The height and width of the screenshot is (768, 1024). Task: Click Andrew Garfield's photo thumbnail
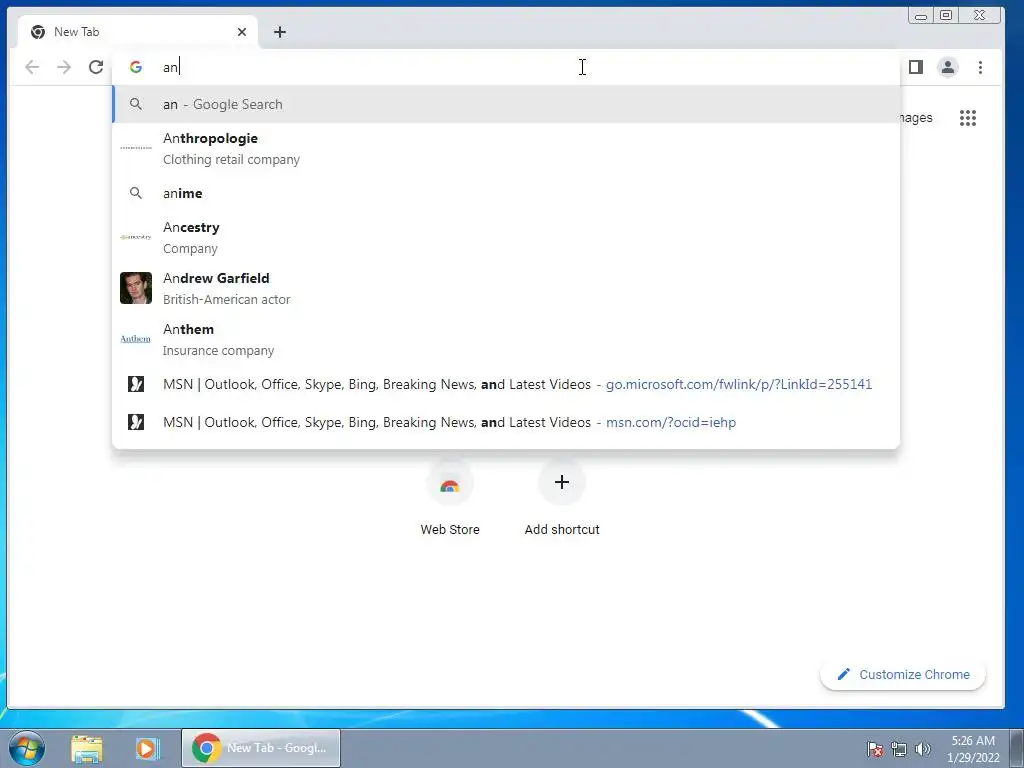136,288
